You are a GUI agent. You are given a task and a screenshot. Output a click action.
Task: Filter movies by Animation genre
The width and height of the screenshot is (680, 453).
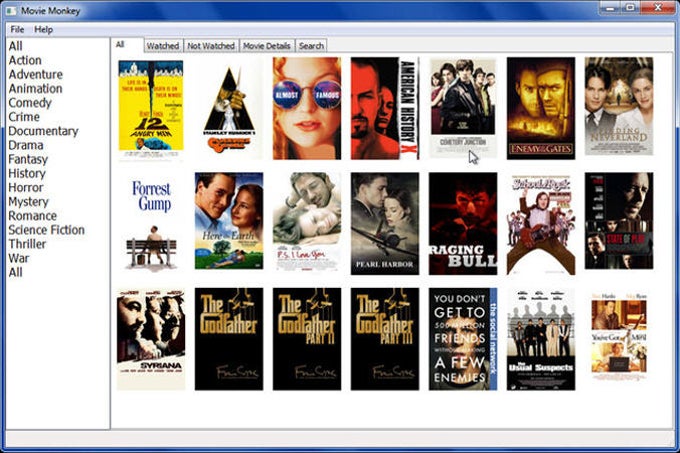(x=36, y=88)
